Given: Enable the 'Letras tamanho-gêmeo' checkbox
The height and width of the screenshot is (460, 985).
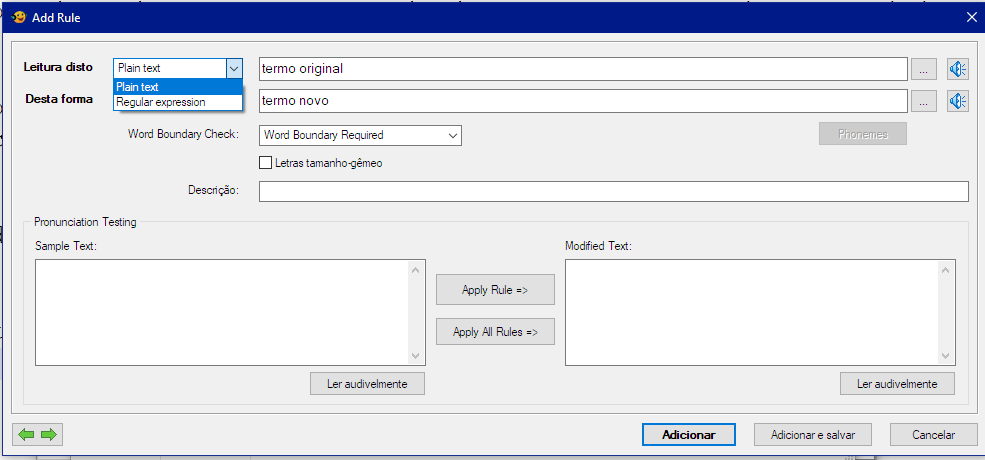Looking at the screenshot, I should pos(266,163).
